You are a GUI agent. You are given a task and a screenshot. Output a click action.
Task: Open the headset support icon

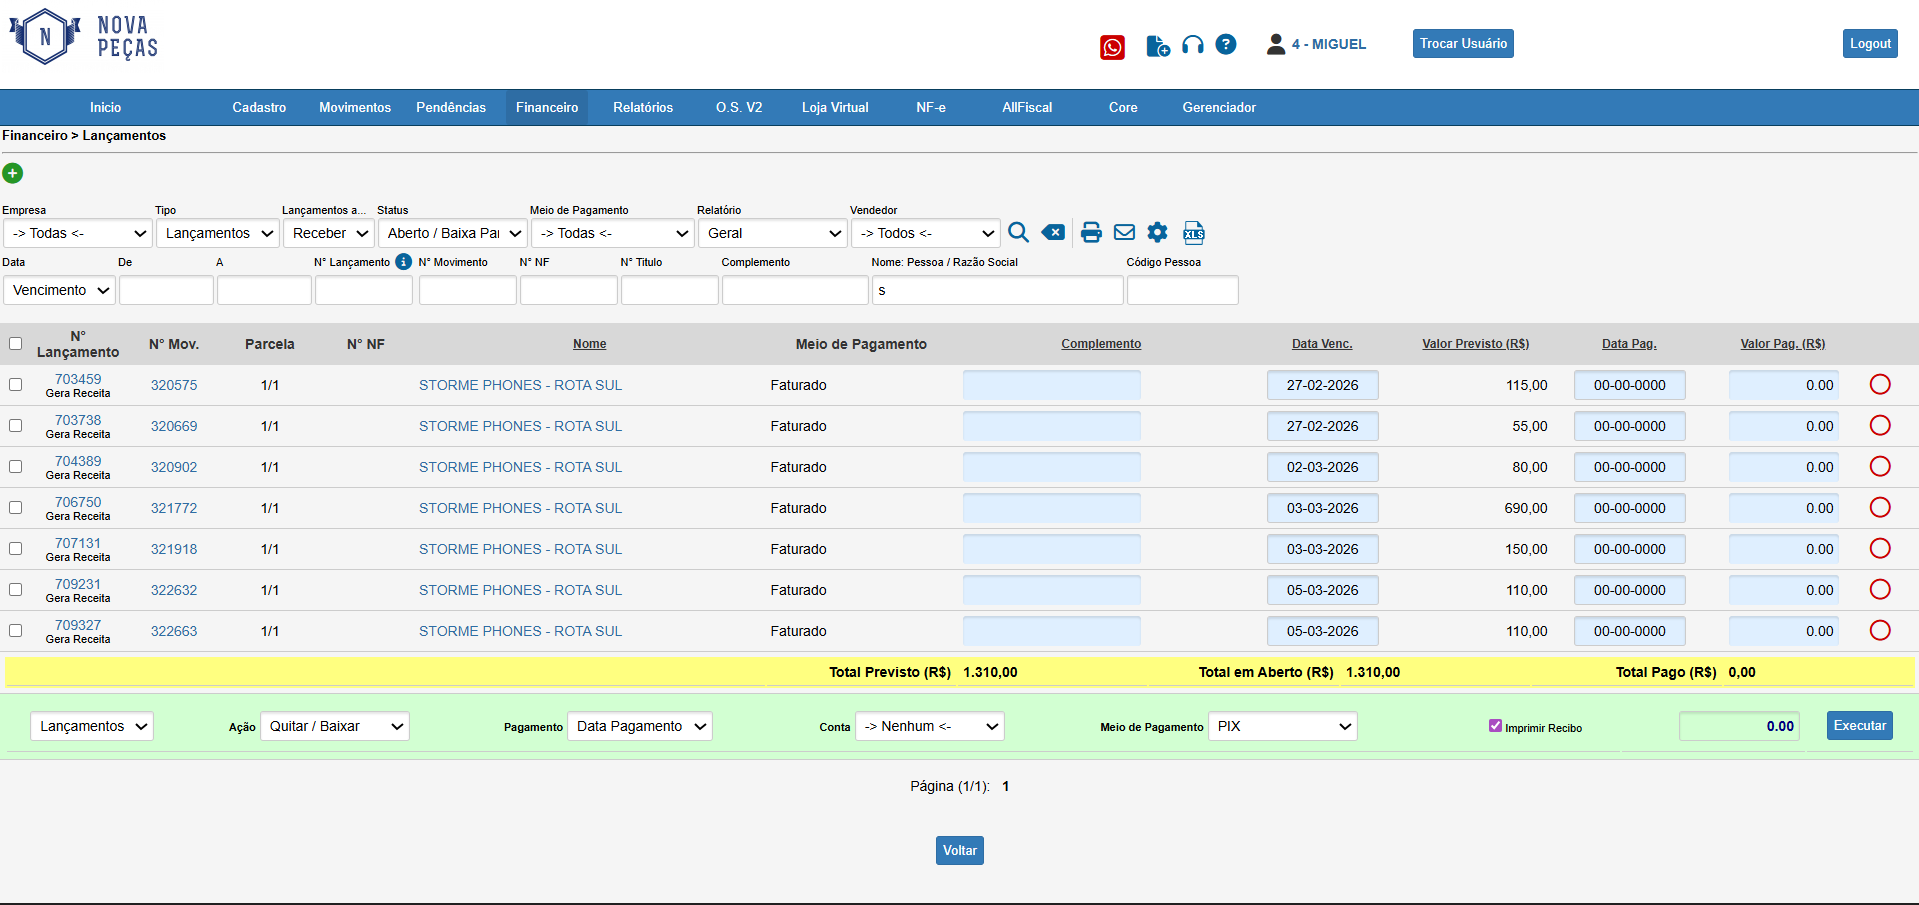[x=1192, y=45]
